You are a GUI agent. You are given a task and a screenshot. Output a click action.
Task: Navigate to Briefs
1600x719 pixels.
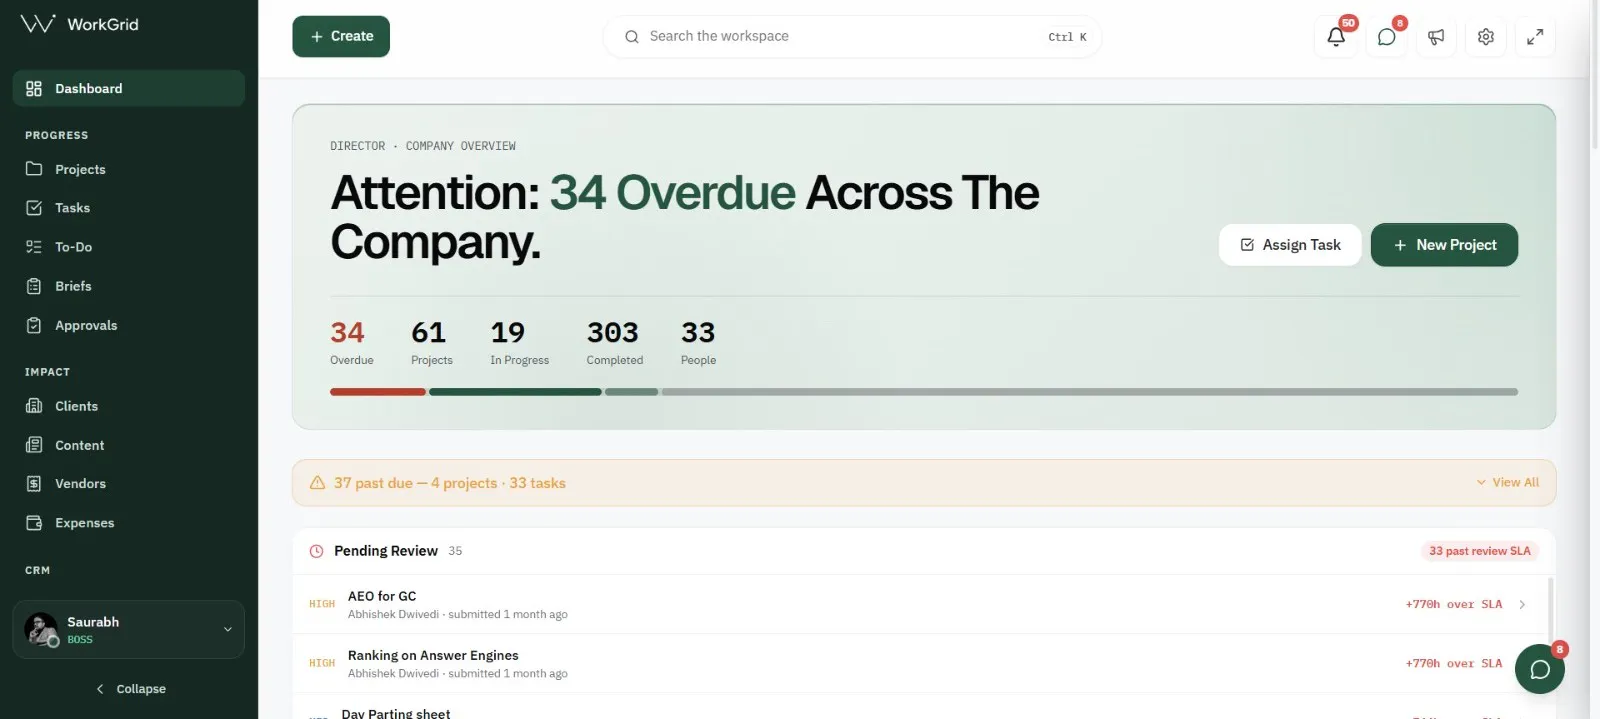coord(129,286)
